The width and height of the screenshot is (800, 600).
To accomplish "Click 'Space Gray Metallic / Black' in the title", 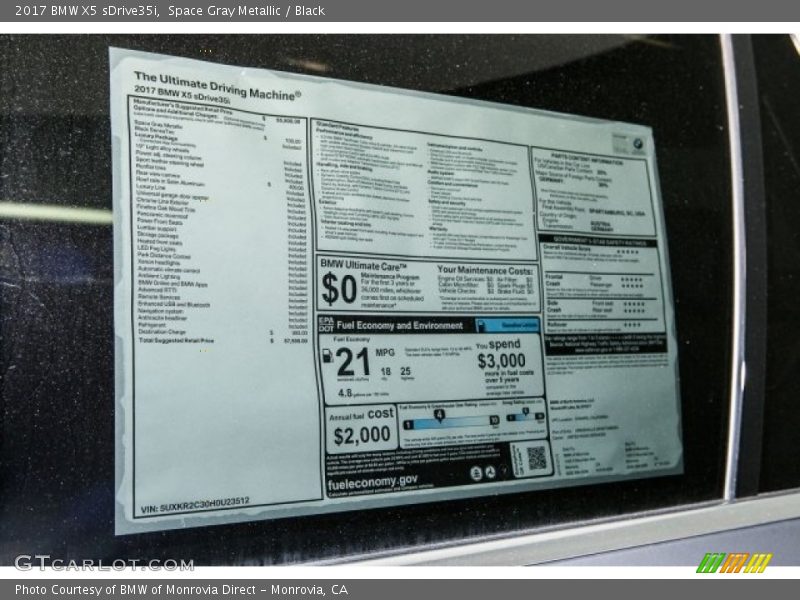I will 246,11.
